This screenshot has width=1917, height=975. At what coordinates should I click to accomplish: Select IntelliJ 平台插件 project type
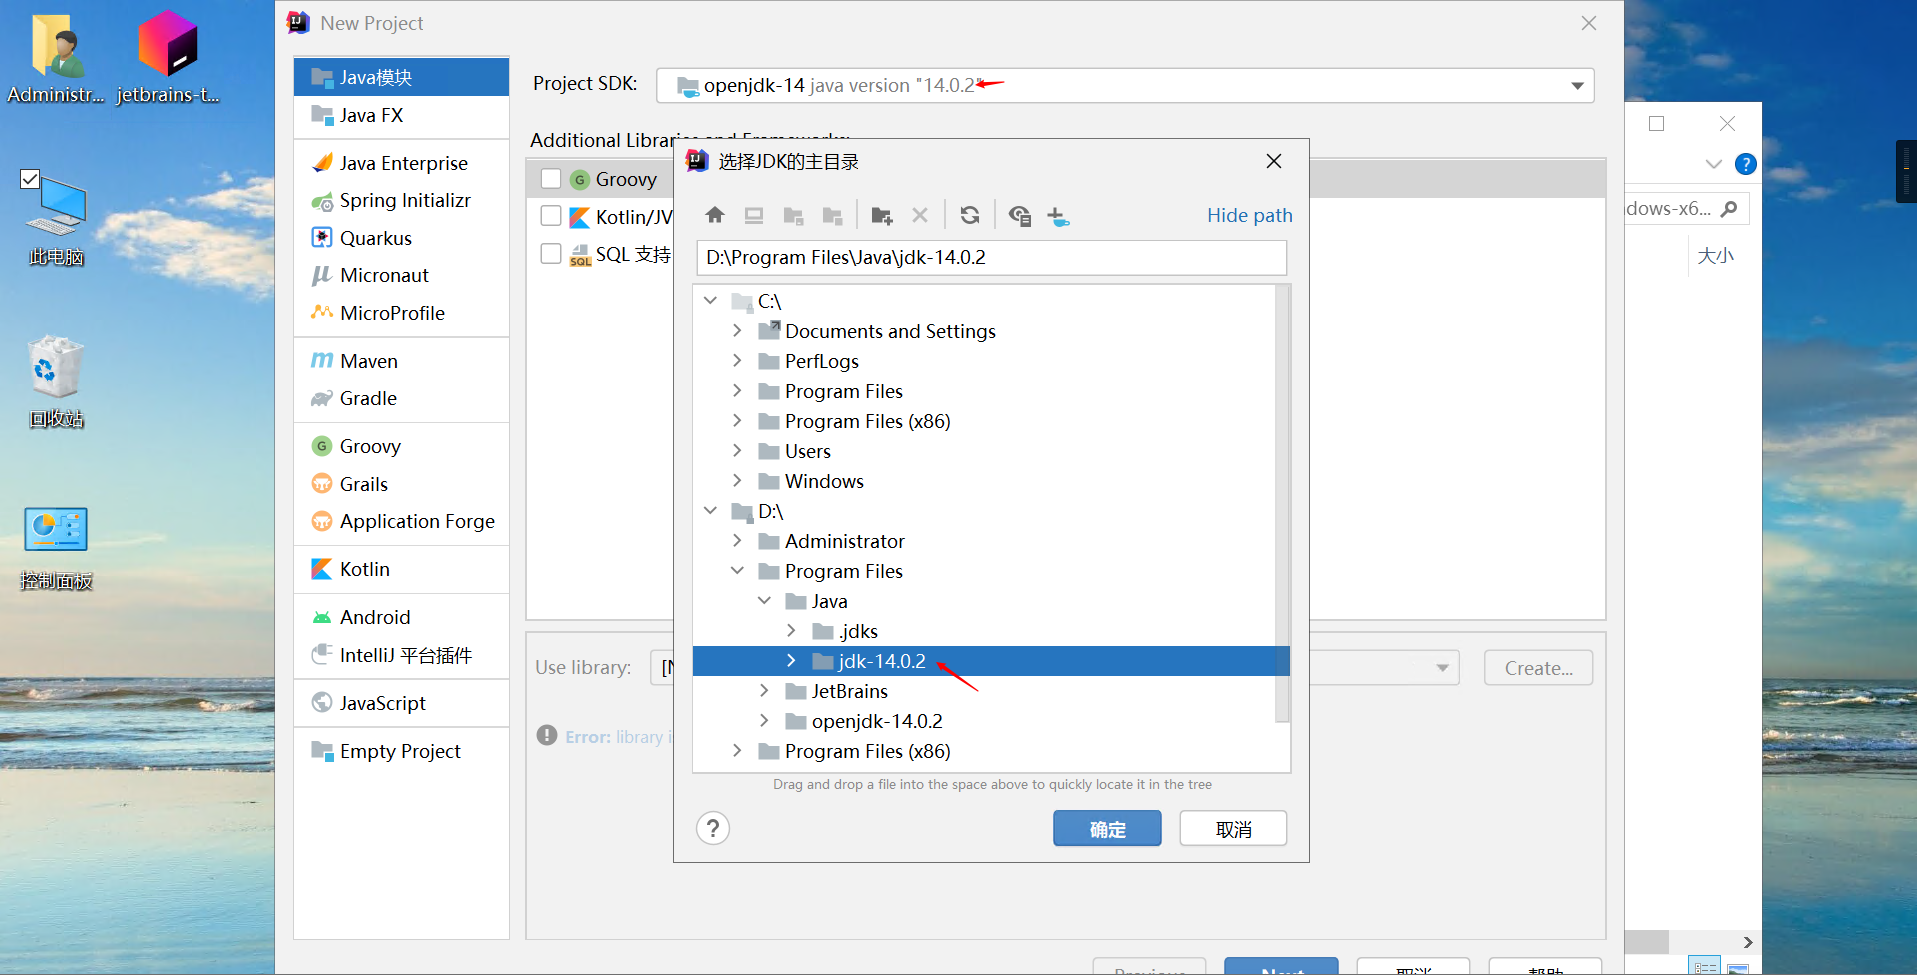(x=401, y=655)
